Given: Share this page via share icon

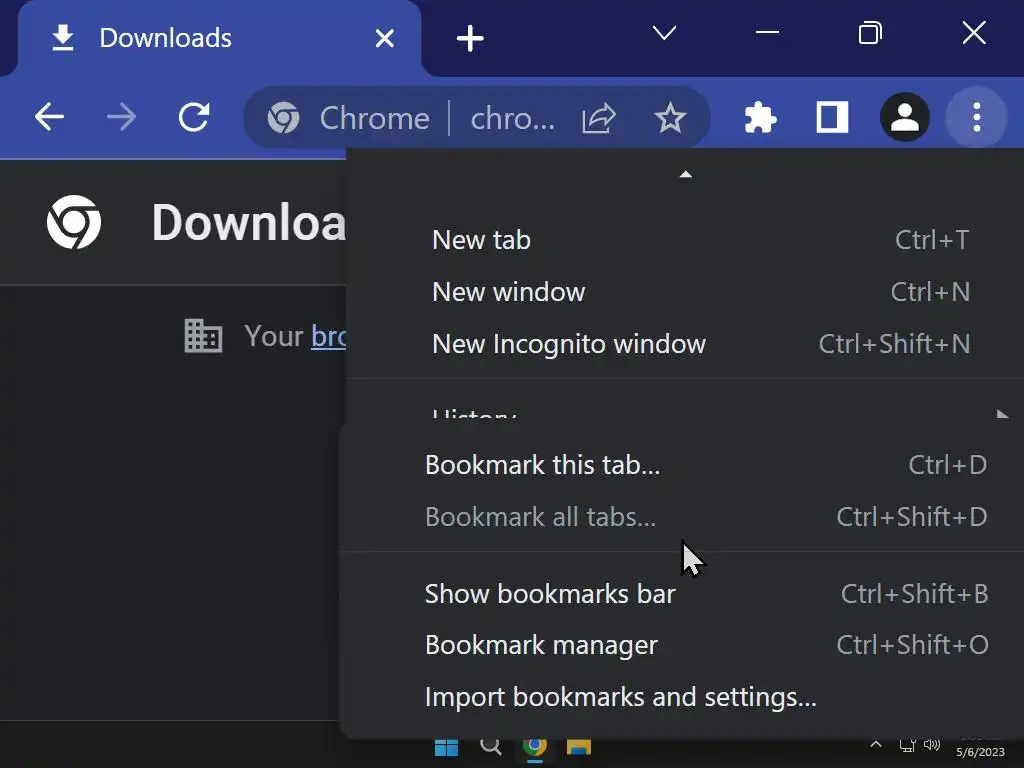Looking at the screenshot, I should pyautogui.click(x=599, y=118).
